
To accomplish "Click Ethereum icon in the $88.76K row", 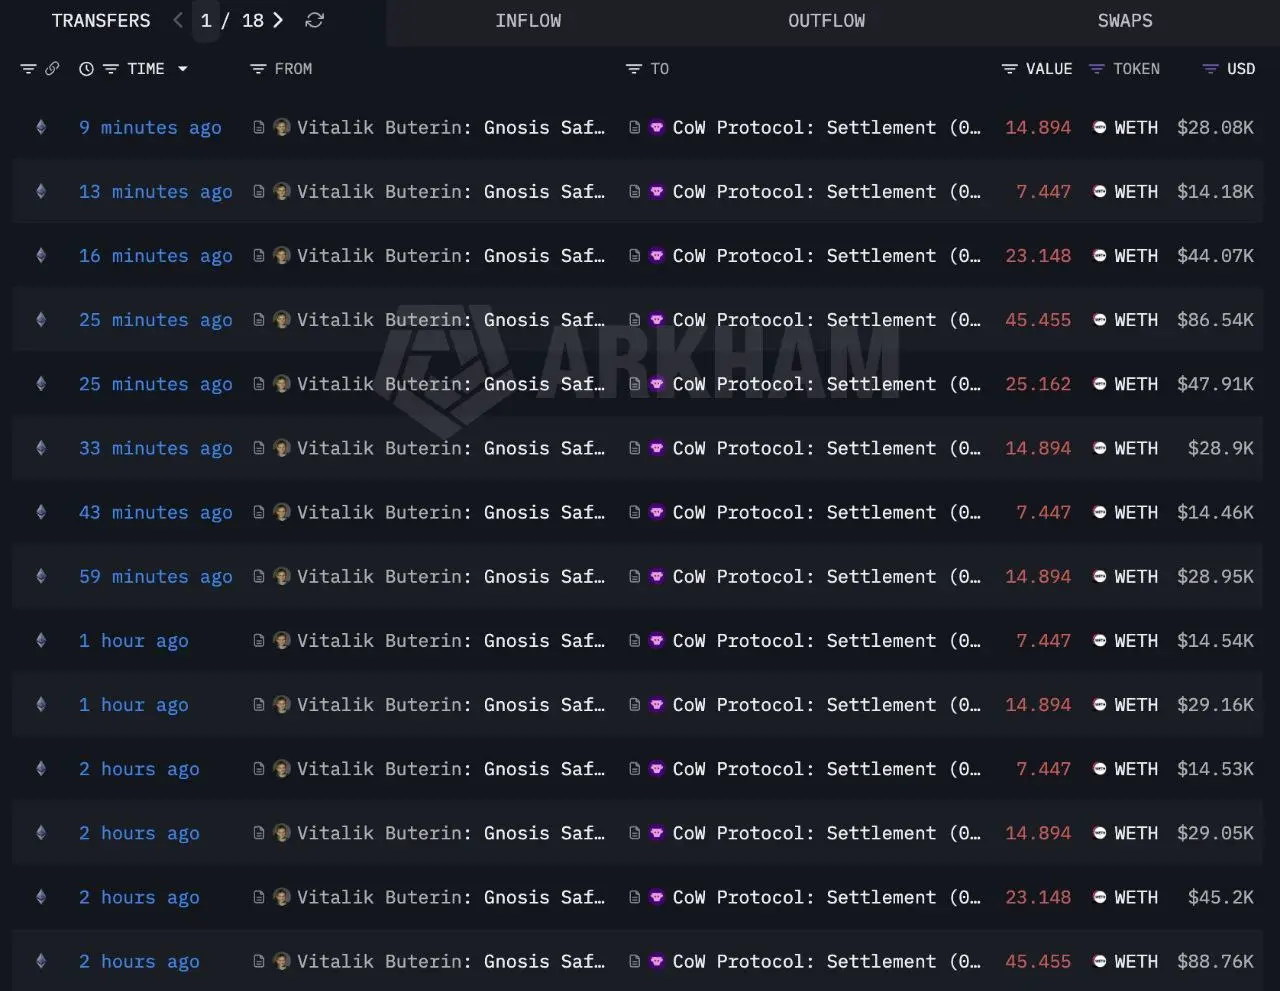I will click(x=41, y=961).
